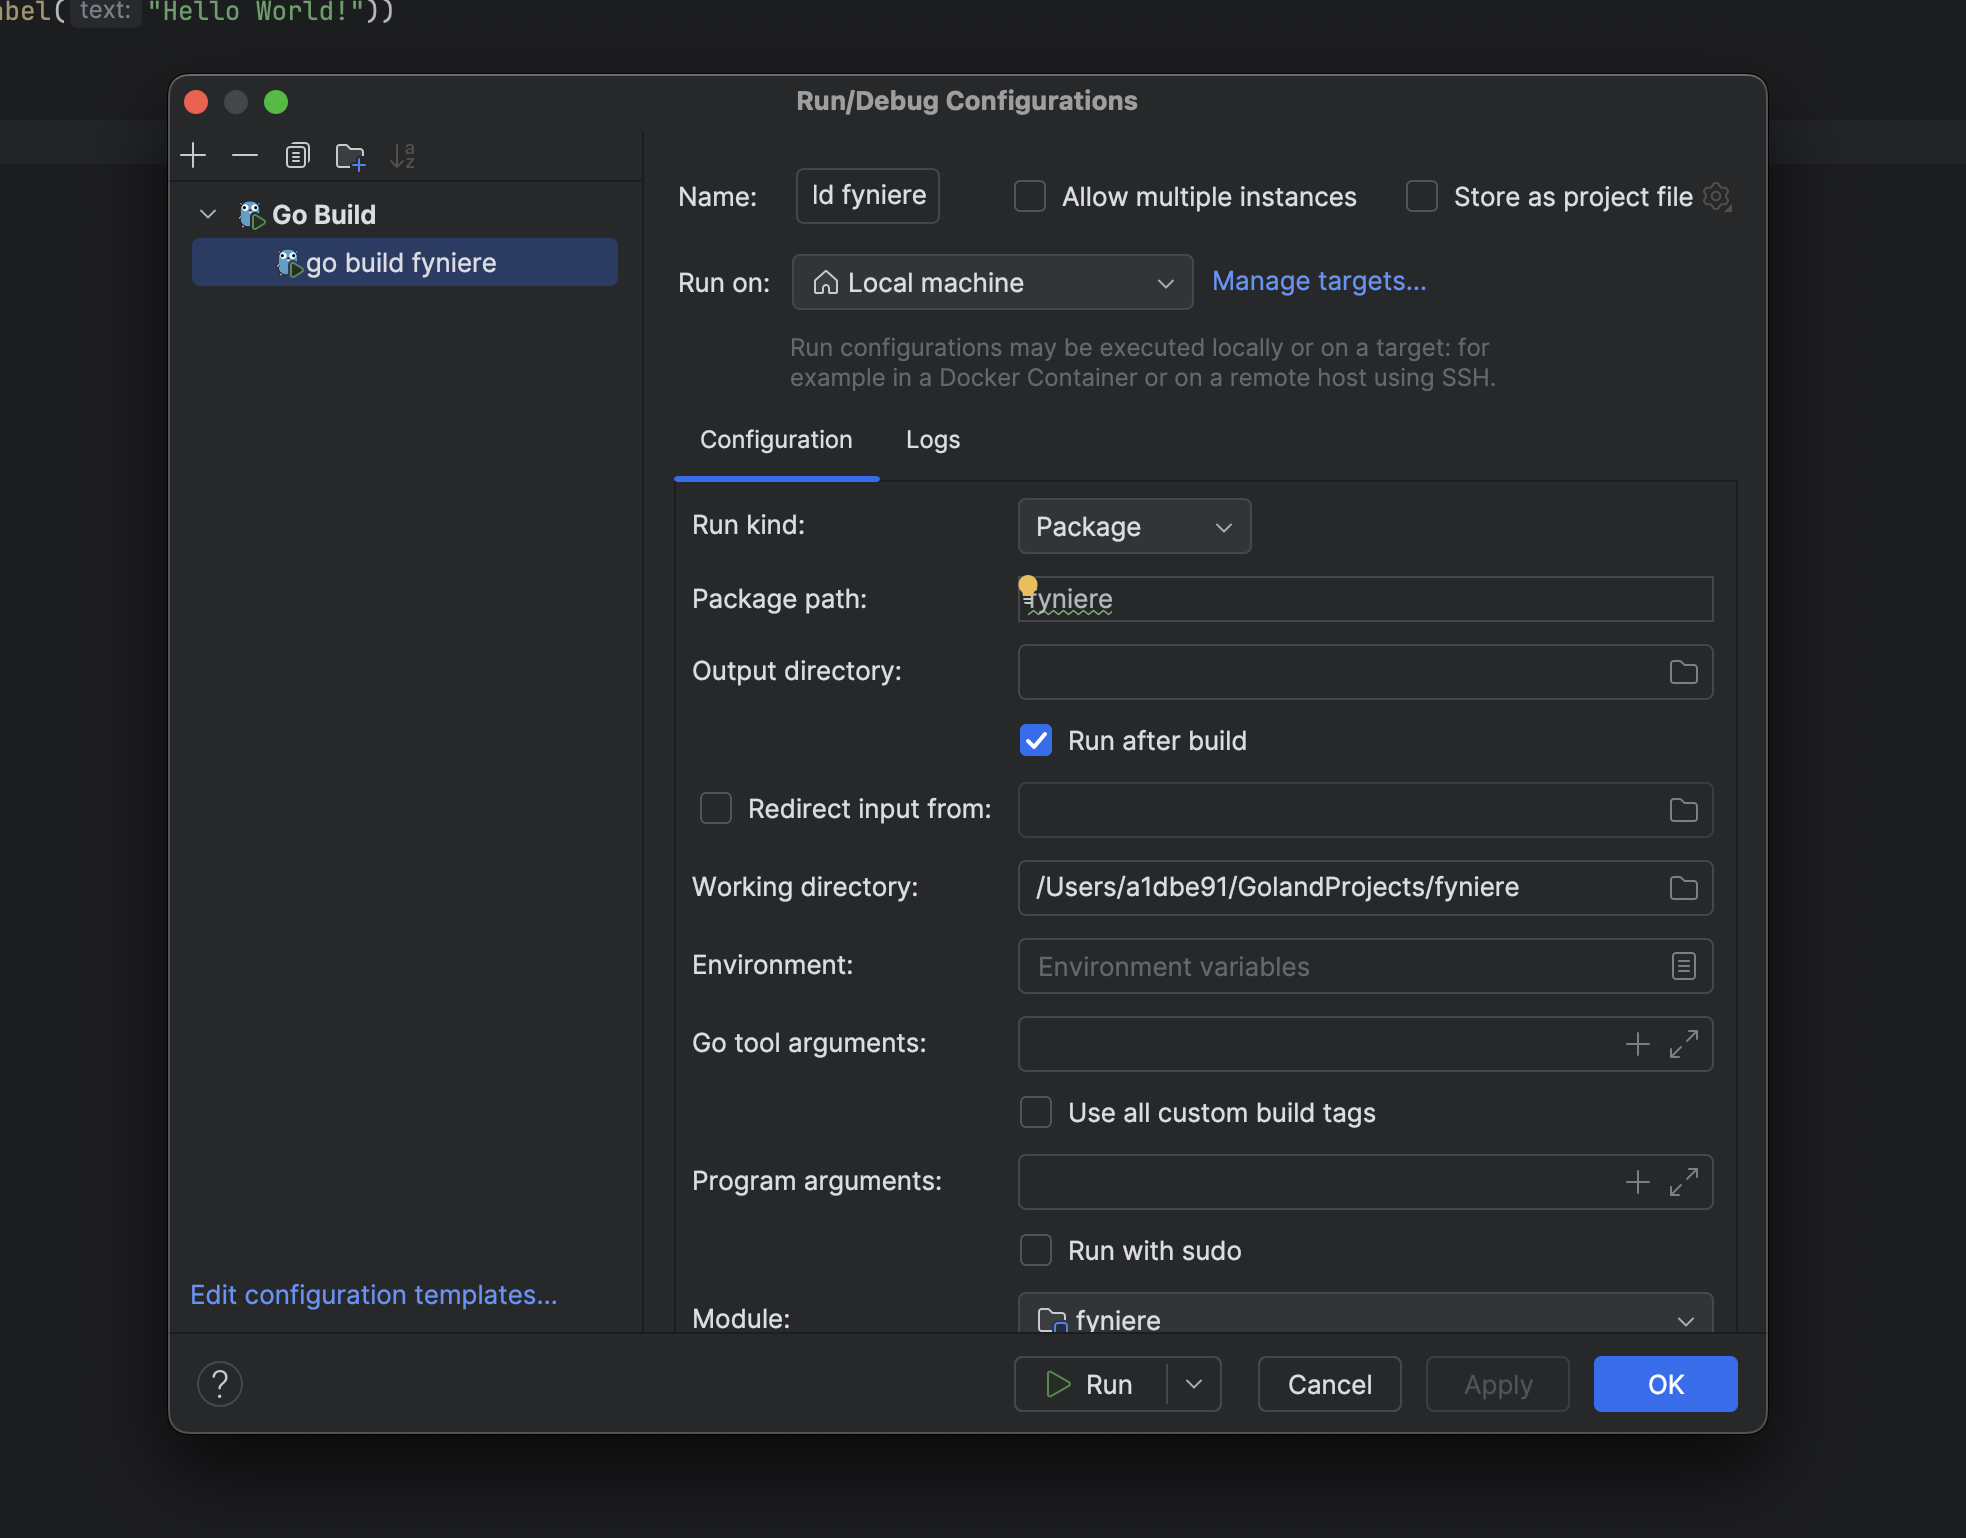Open Manage targets link
The image size is (1966, 1538).
pyautogui.click(x=1319, y=281)
